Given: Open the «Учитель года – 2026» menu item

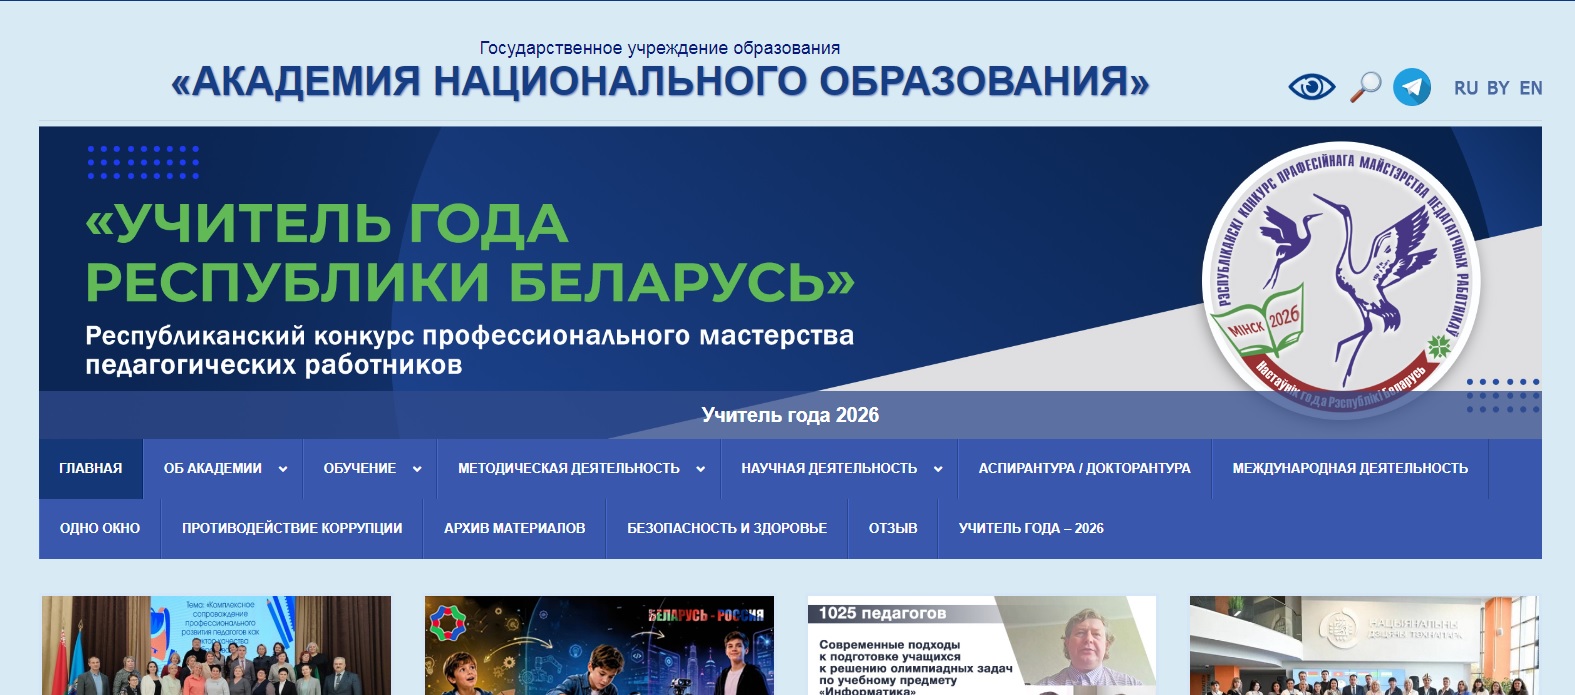Looking at the screenshot, I should coord(1031,528).
